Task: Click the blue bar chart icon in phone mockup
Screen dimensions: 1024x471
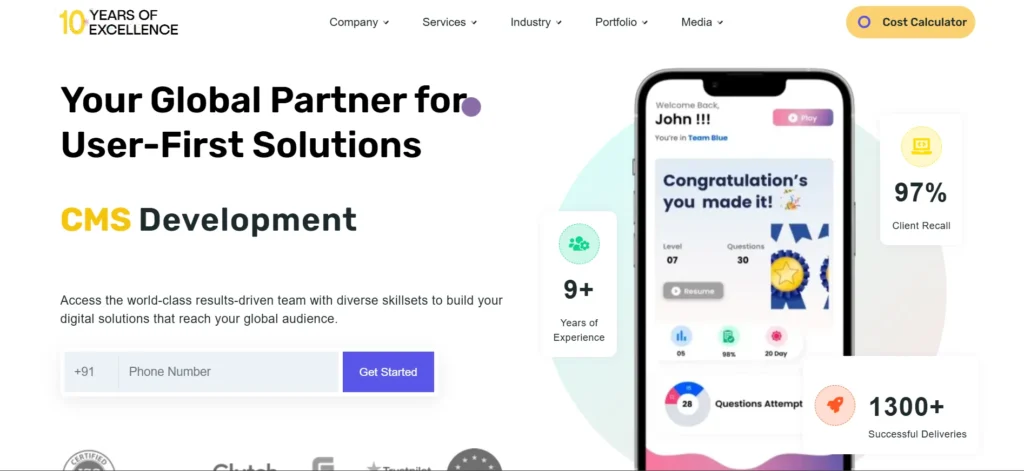Action: 680,336
